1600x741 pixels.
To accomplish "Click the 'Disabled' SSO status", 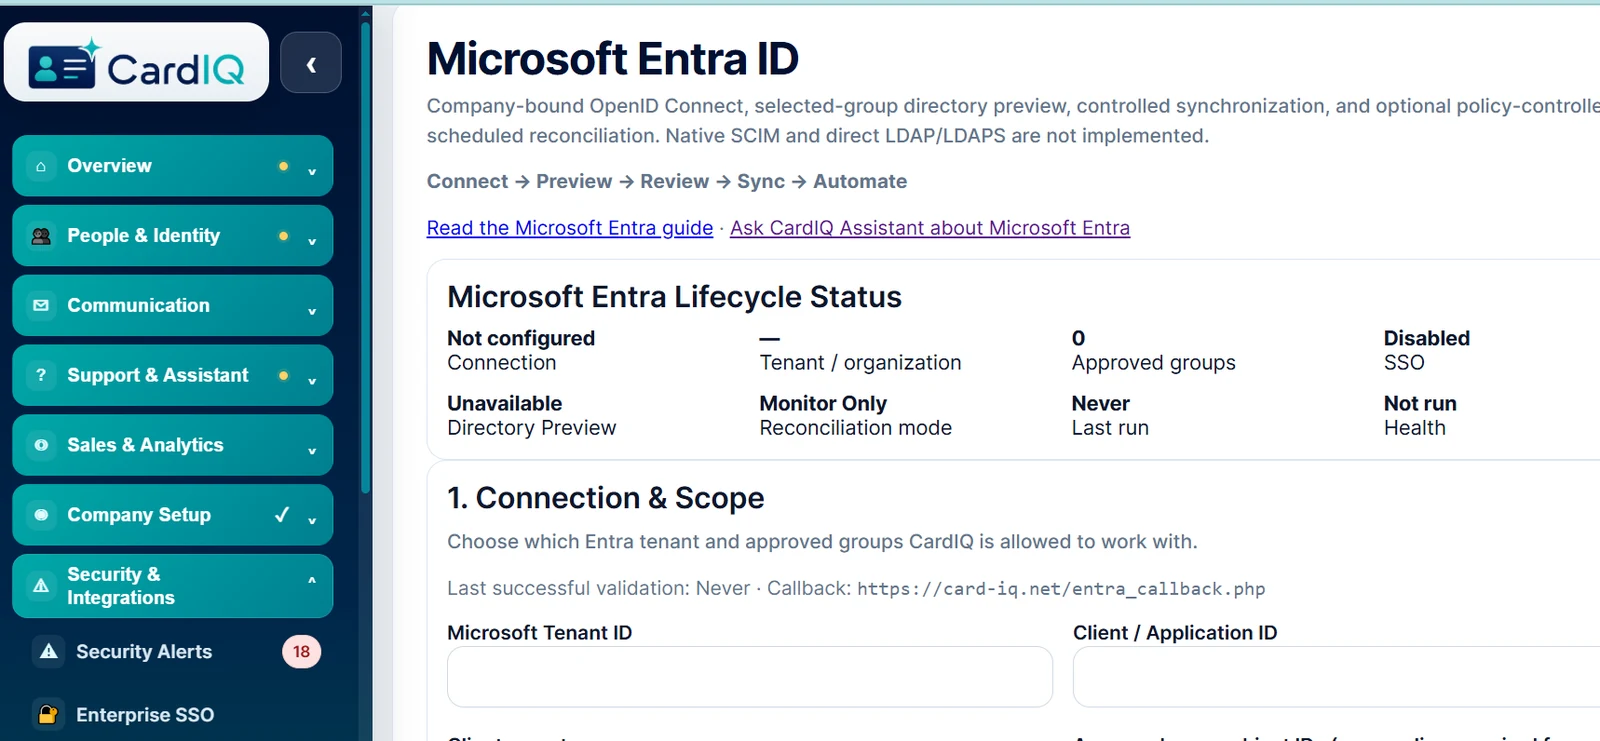I will 1427,338.
